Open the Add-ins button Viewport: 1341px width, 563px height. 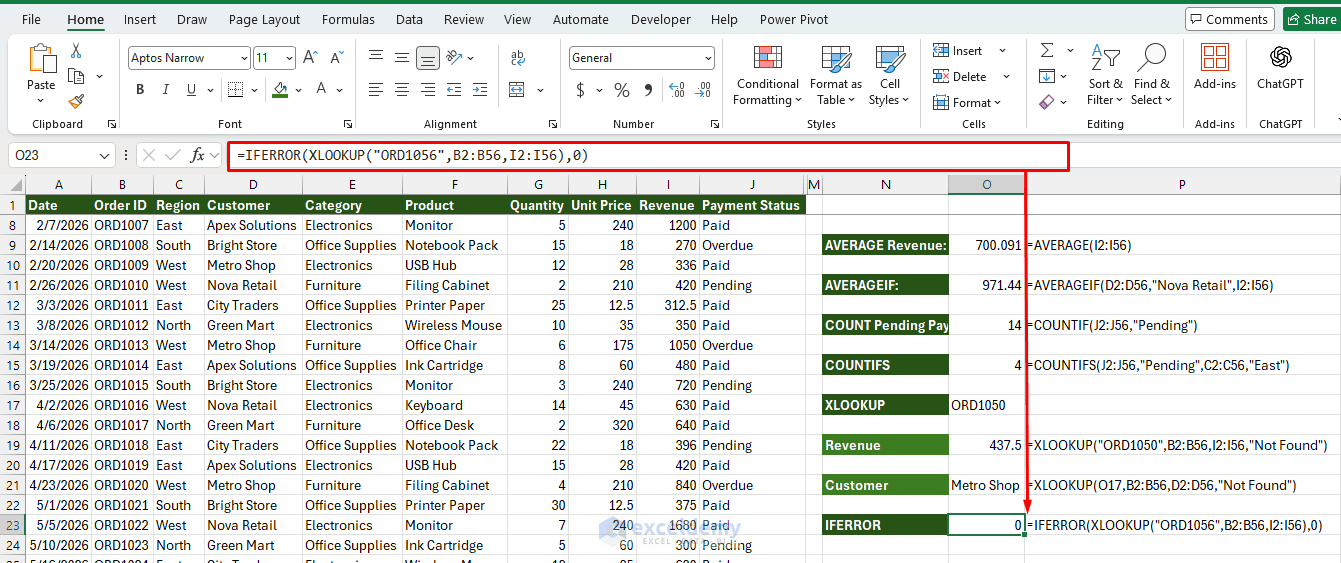pyautogui.click(x=1215, y=68)
